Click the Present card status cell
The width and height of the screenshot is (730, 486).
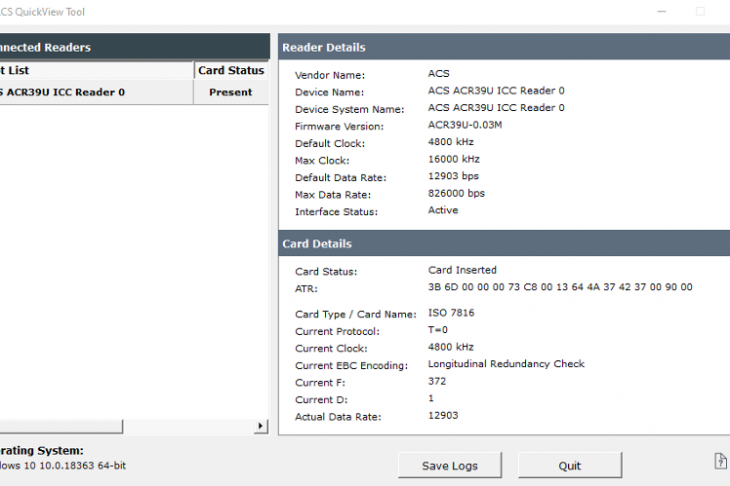[x=231, y=92]
